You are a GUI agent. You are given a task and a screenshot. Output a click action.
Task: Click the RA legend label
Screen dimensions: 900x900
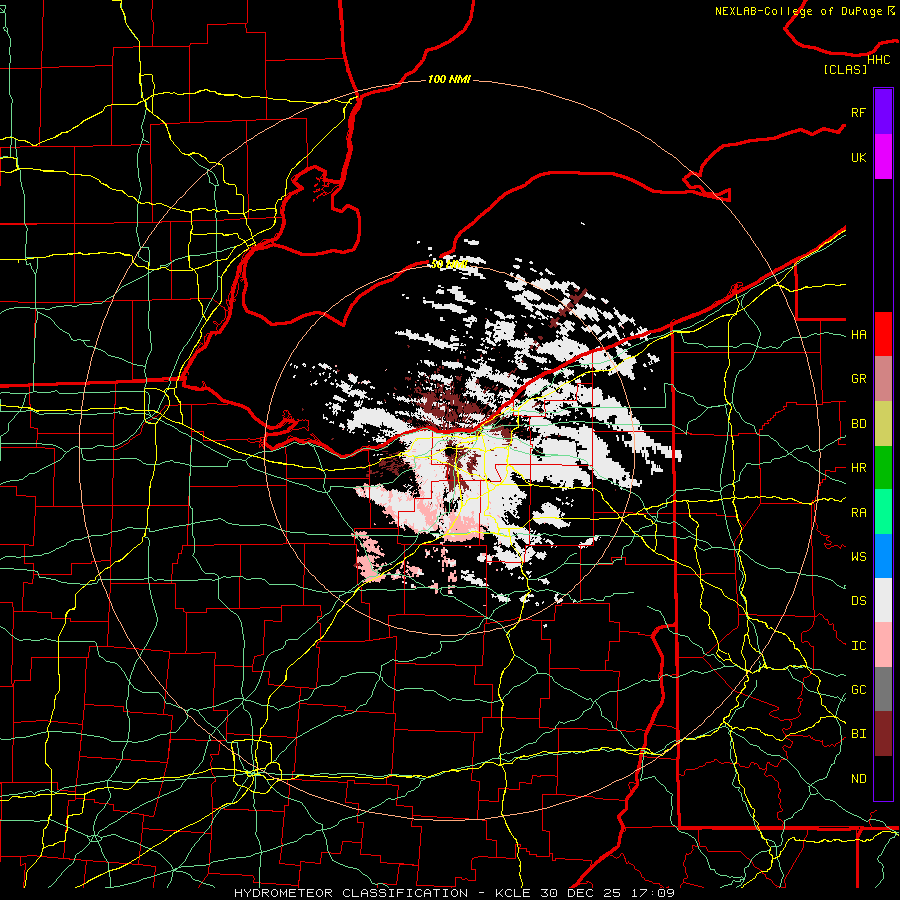click(x=858, y=512)
